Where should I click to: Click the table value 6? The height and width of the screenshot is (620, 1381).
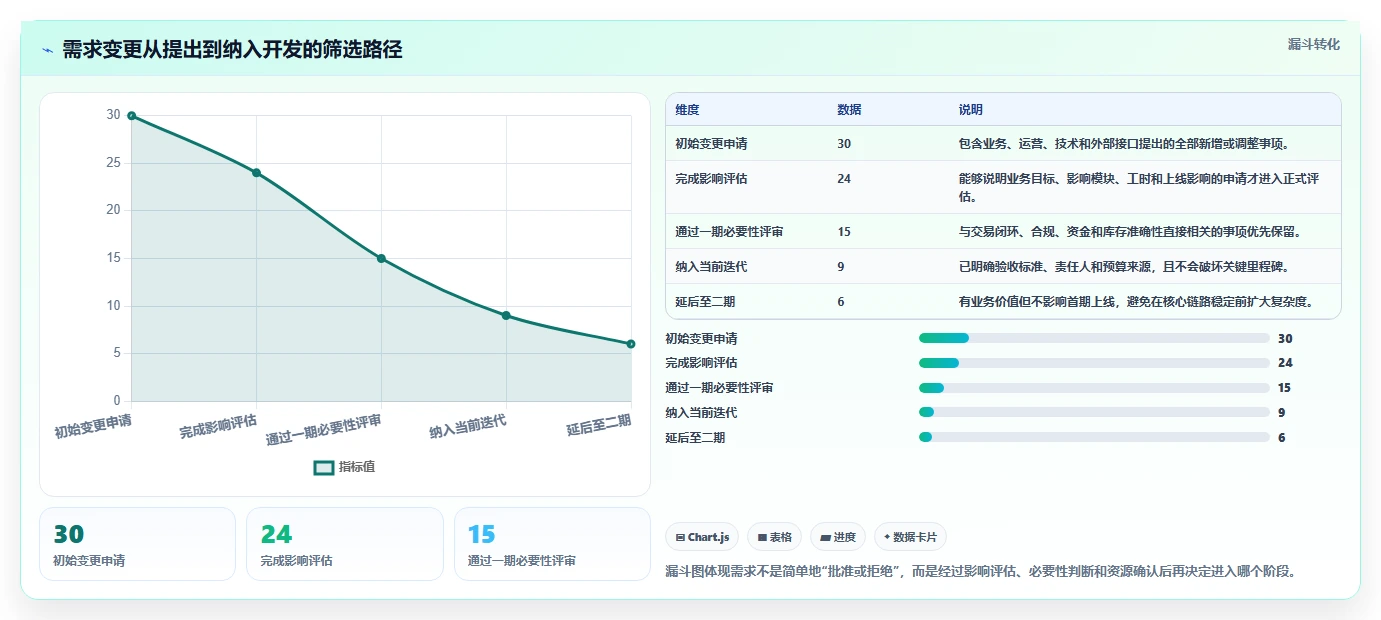point(841,302)
